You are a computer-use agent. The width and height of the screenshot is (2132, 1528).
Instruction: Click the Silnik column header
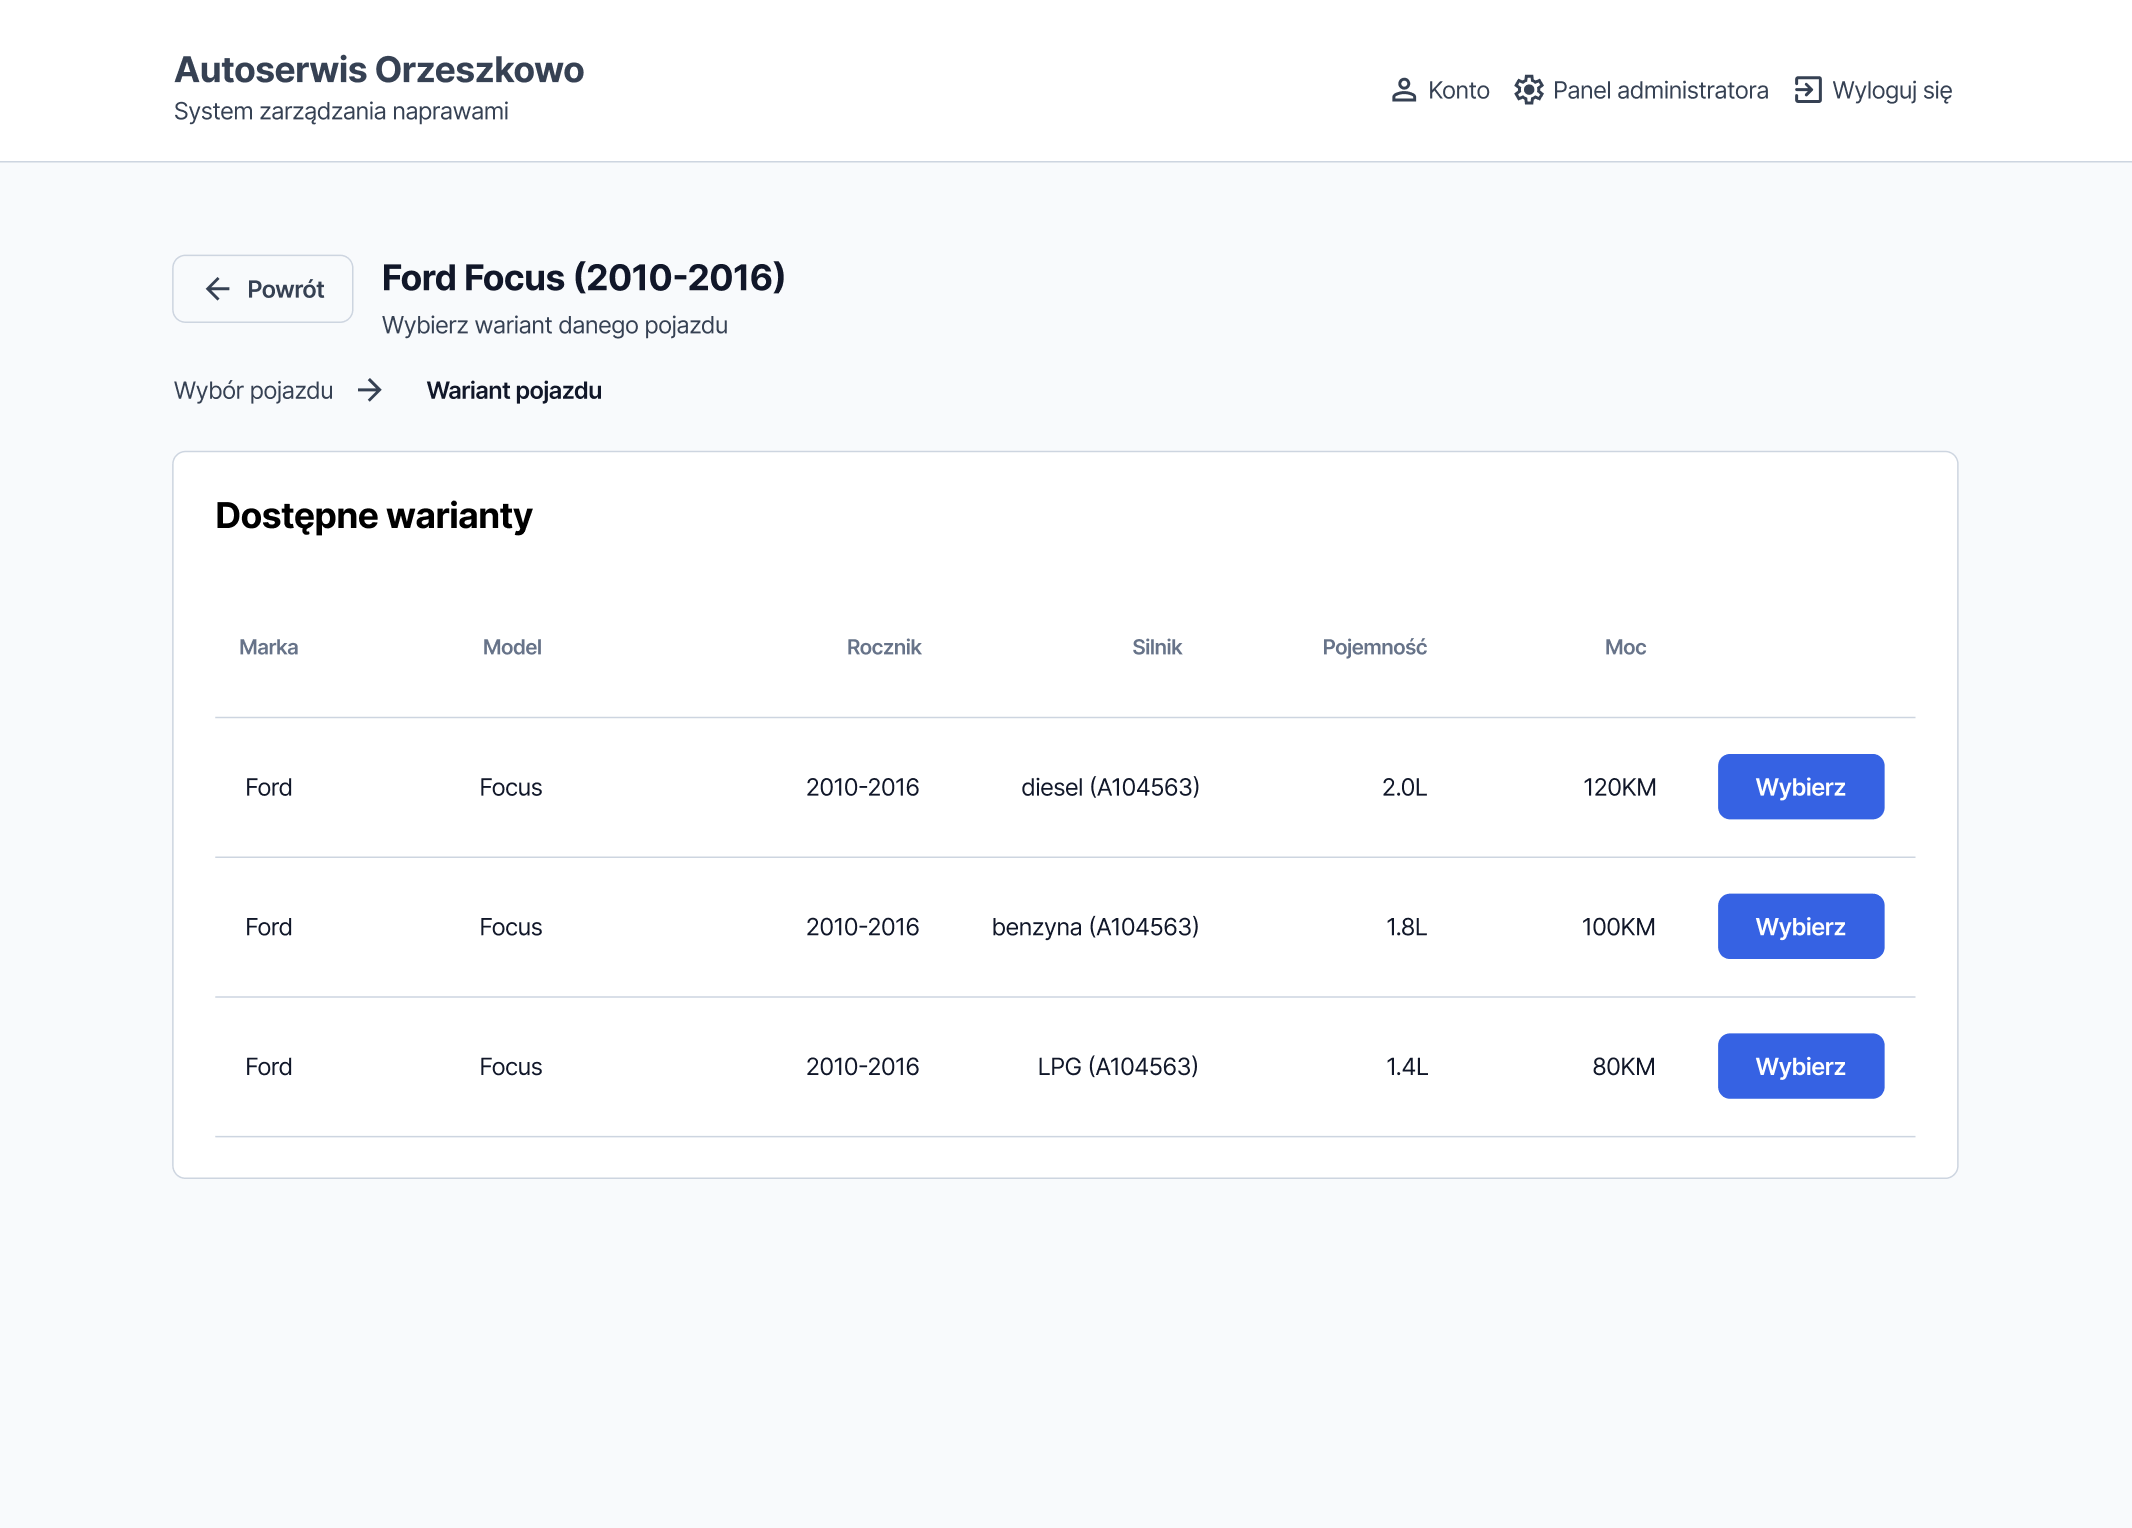[x=1157, y=647]
